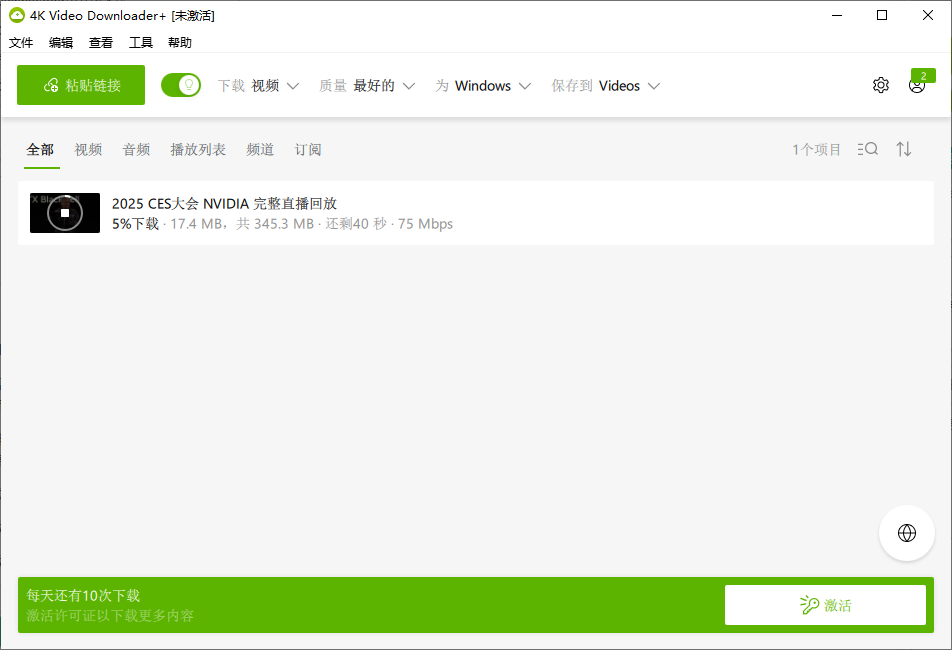Switch to the 订阅 tab

308,149
